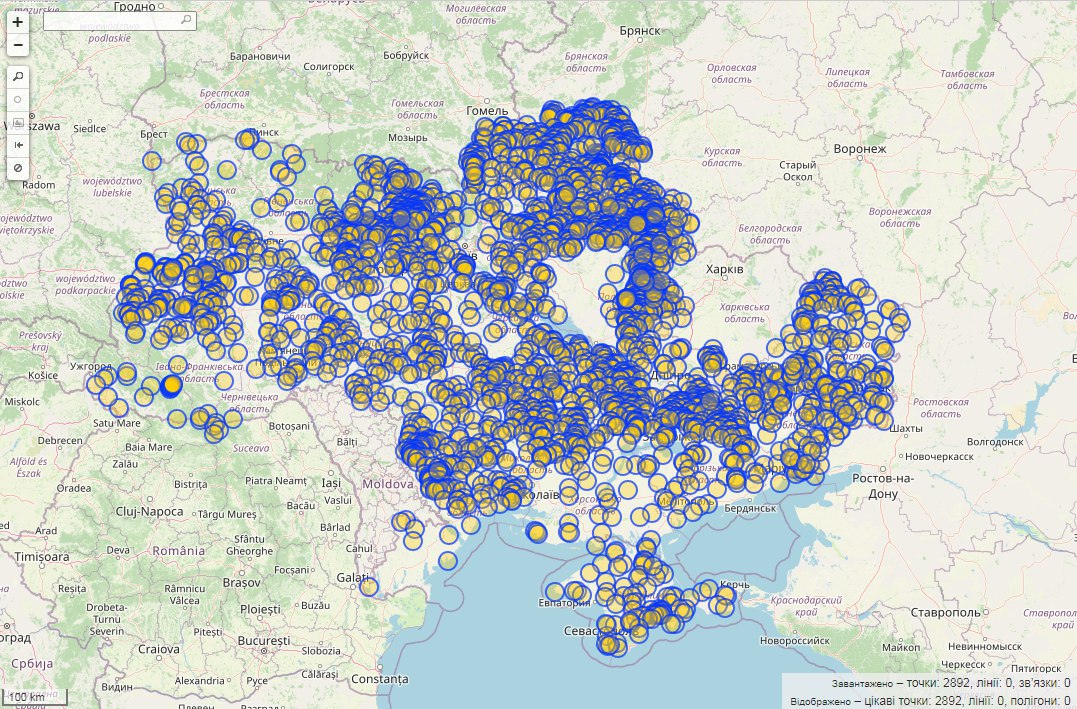Viewport: 1077px width, 709px height.
Task: Click the back-arrow collapse icon in left toolbar
Action: tap(18, 145)
